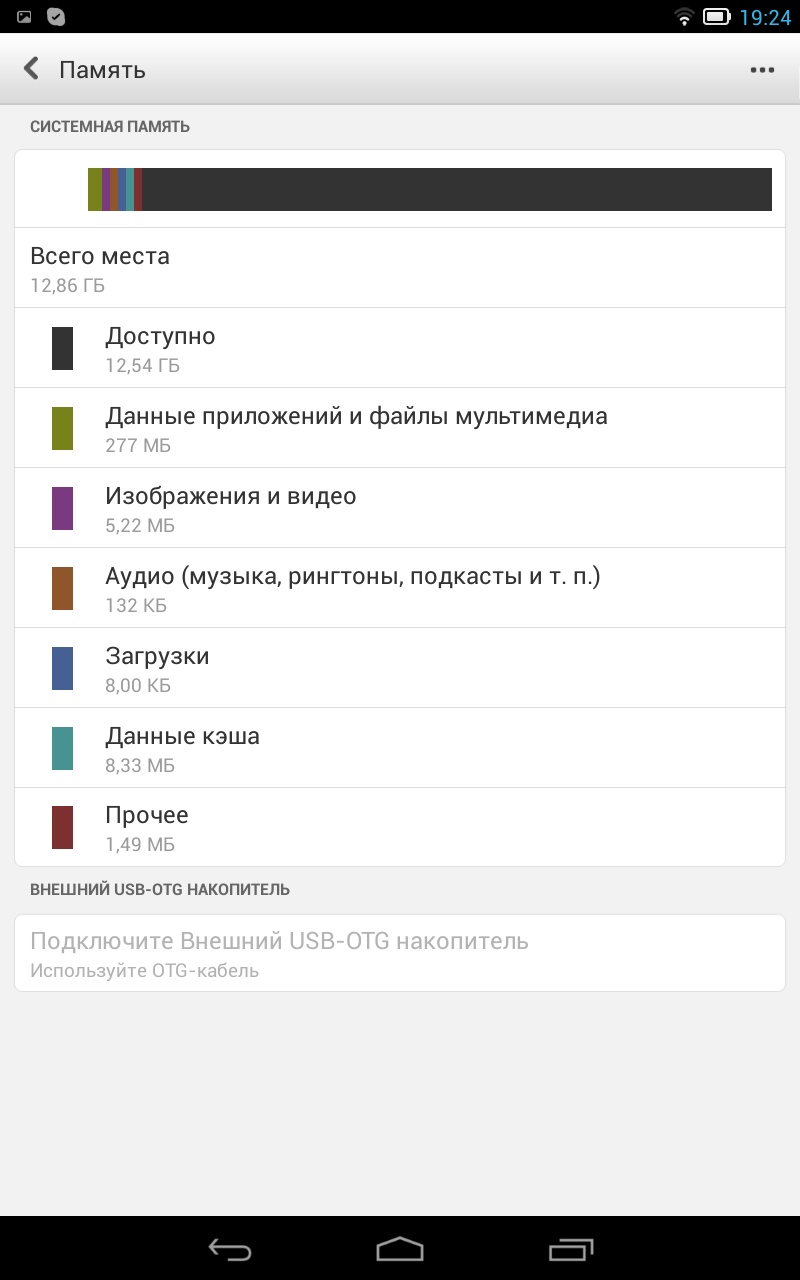Tap the picture notification icon in status bar
Viewport: 800px width, 1280px height.
tap(24, 16)
